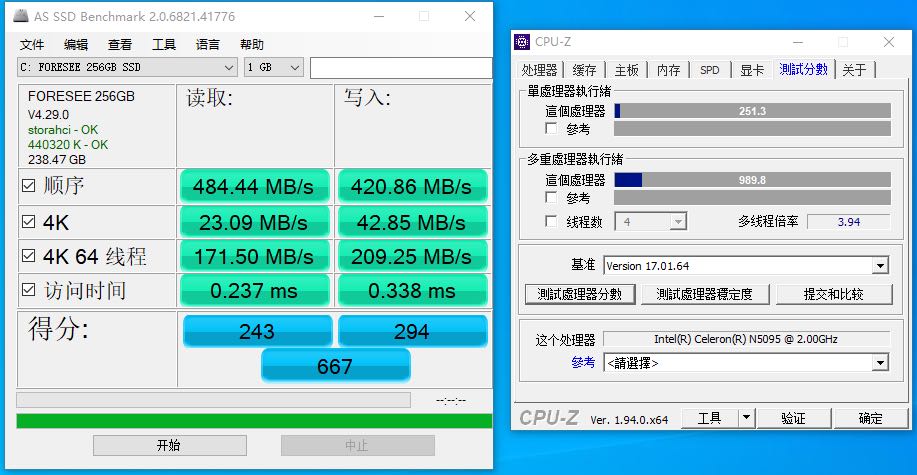
Task: Switch to the 处理器 tab in CPU-Z
Action: point(539,70)
